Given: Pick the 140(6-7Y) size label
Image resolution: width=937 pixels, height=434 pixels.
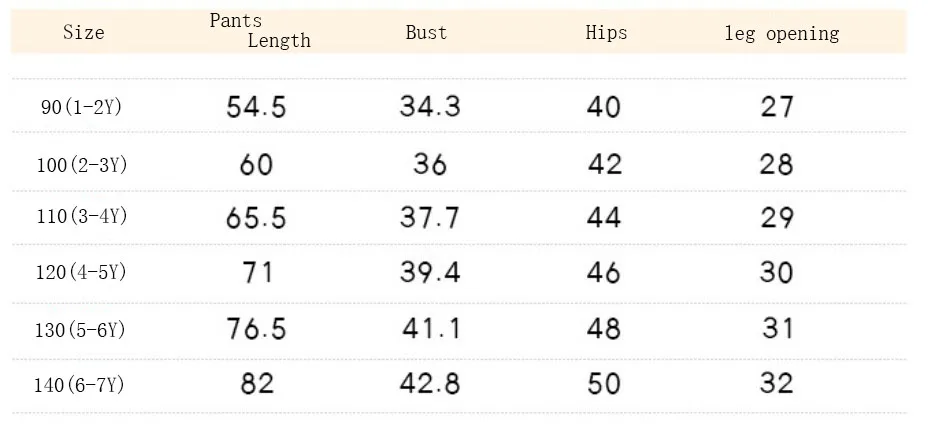Looking at the screenshot, I should [x=79, y=385].
